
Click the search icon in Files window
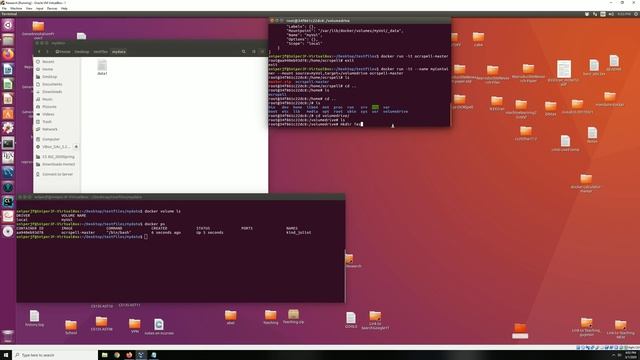(x=244, y=51)
